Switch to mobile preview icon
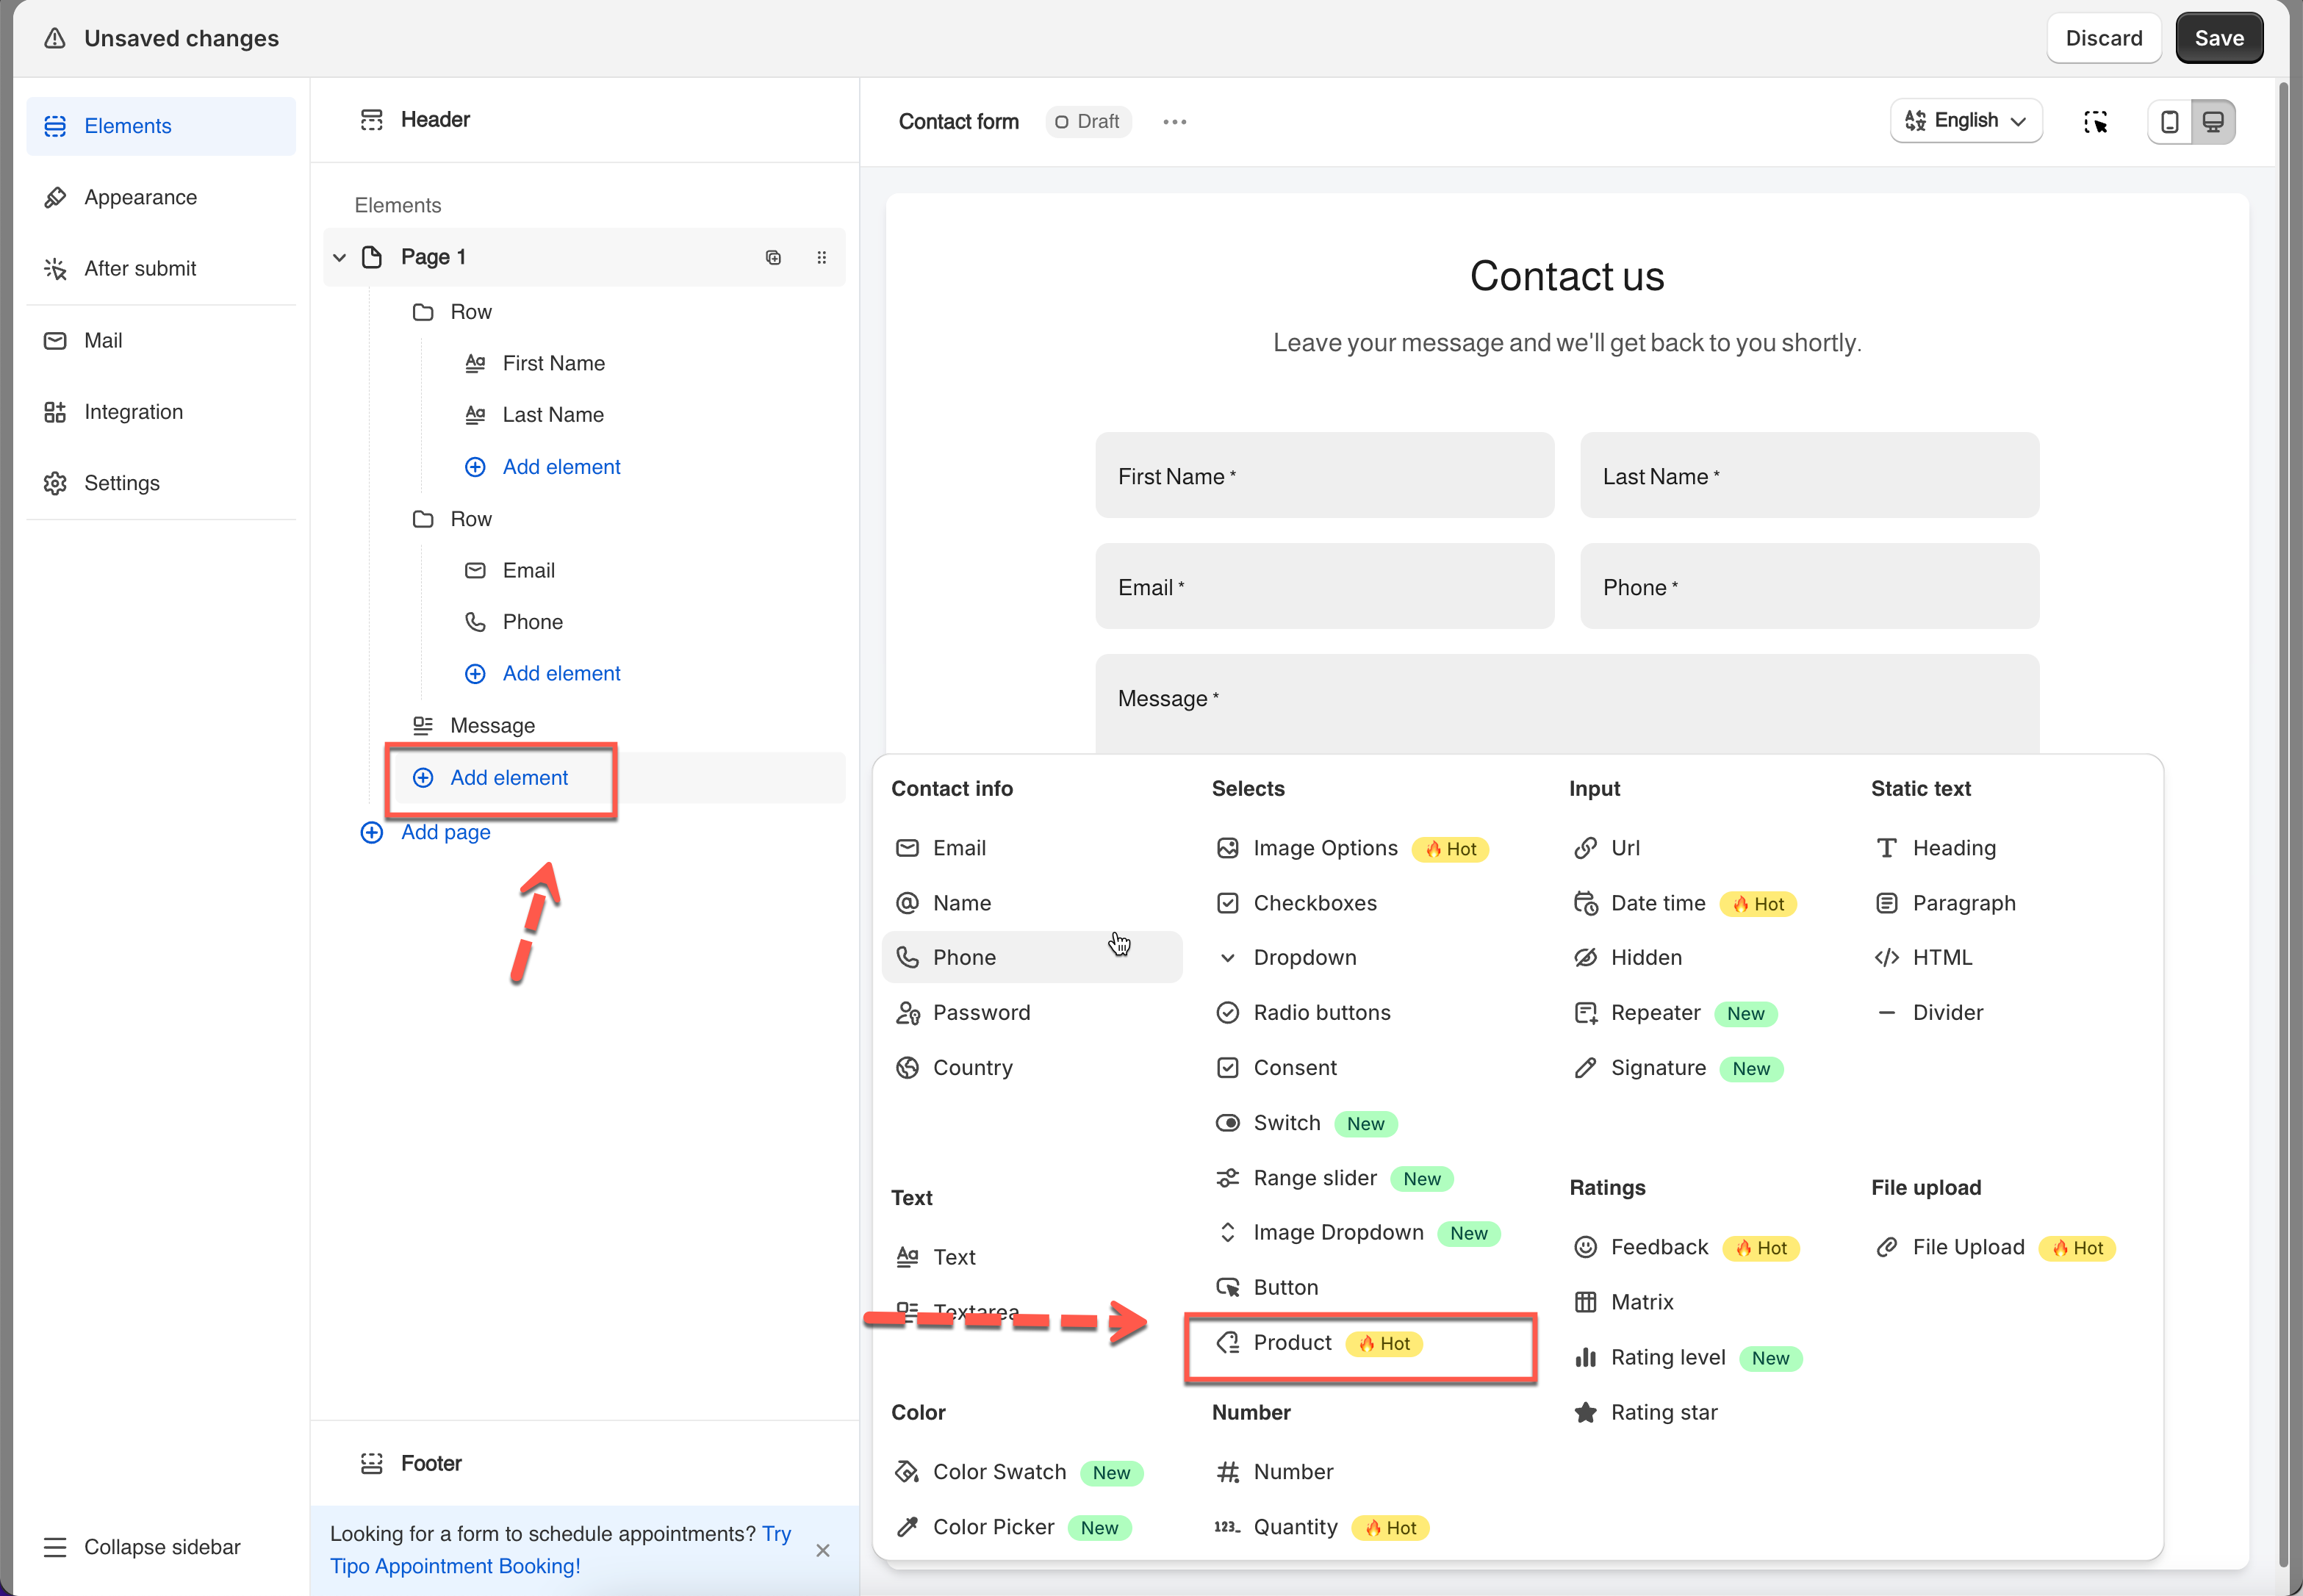 click(x=2169, y=122)
